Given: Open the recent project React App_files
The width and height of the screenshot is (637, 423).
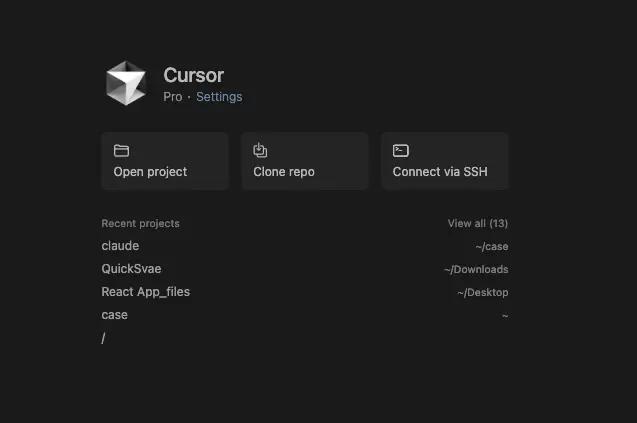Looking at the screenshot, I should pos(145,292).
